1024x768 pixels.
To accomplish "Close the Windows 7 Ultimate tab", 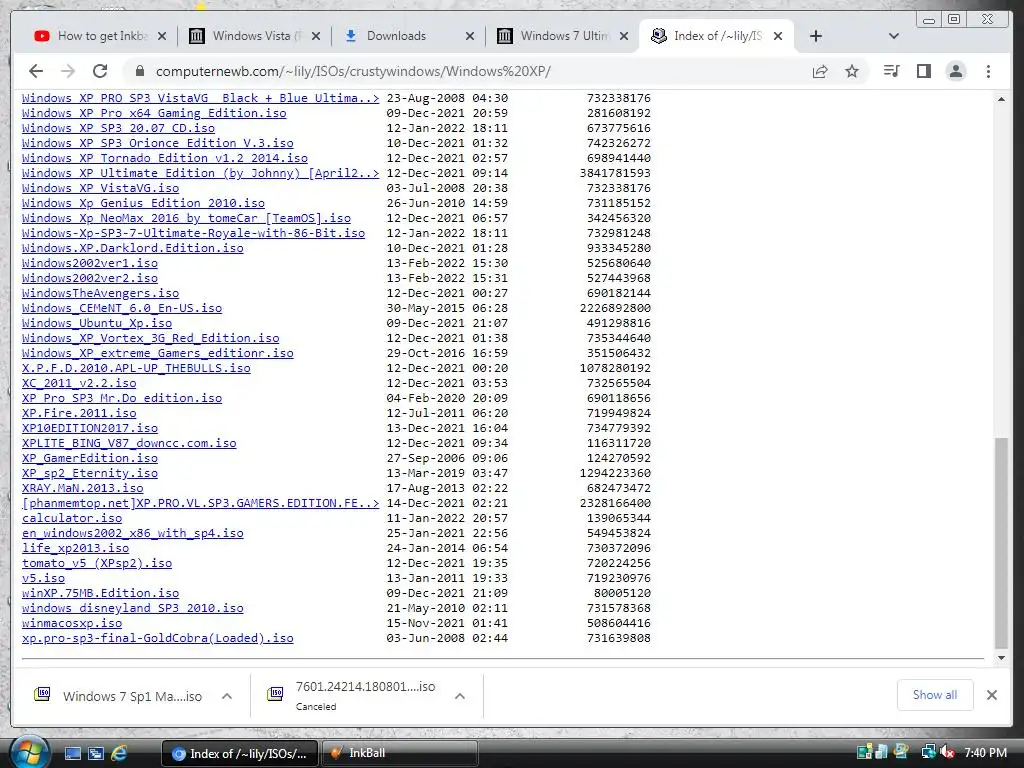I will tap(624, 37).
